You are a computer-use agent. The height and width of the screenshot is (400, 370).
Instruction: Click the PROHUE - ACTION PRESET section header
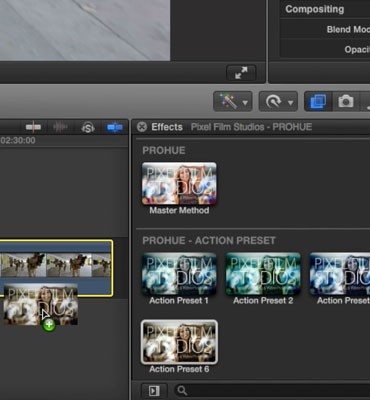(x=209, y=241)
